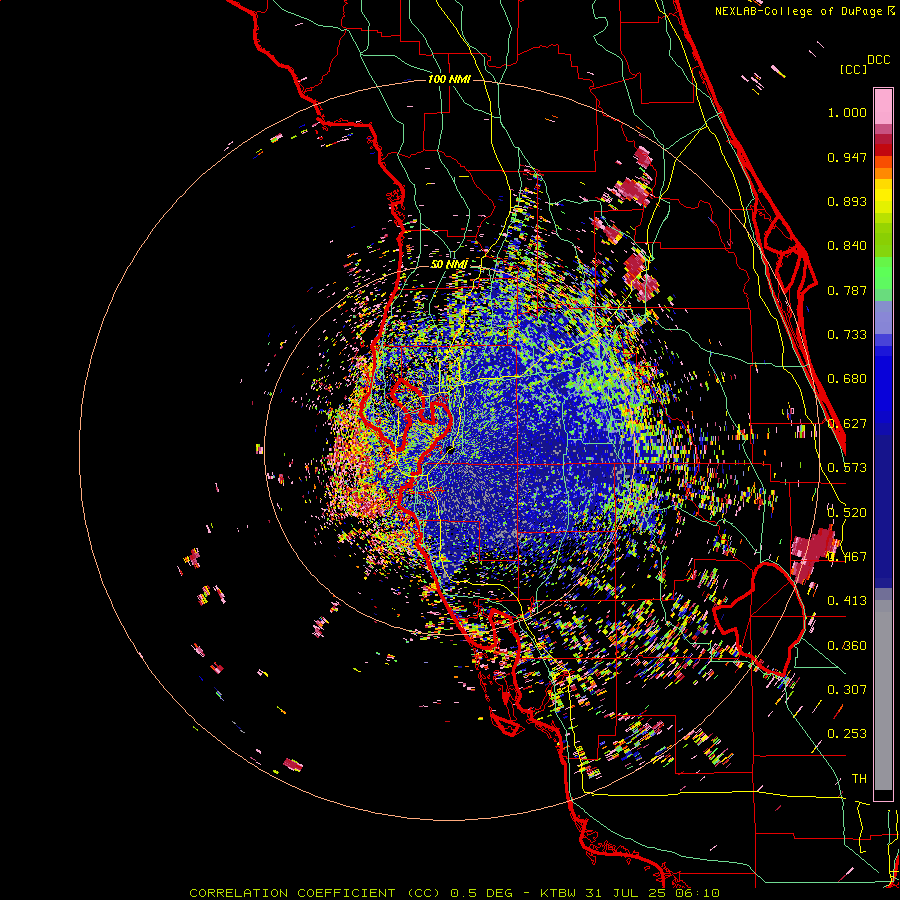
Task: Click the TH label at the color scale bottom
Action: click(859, 779)
